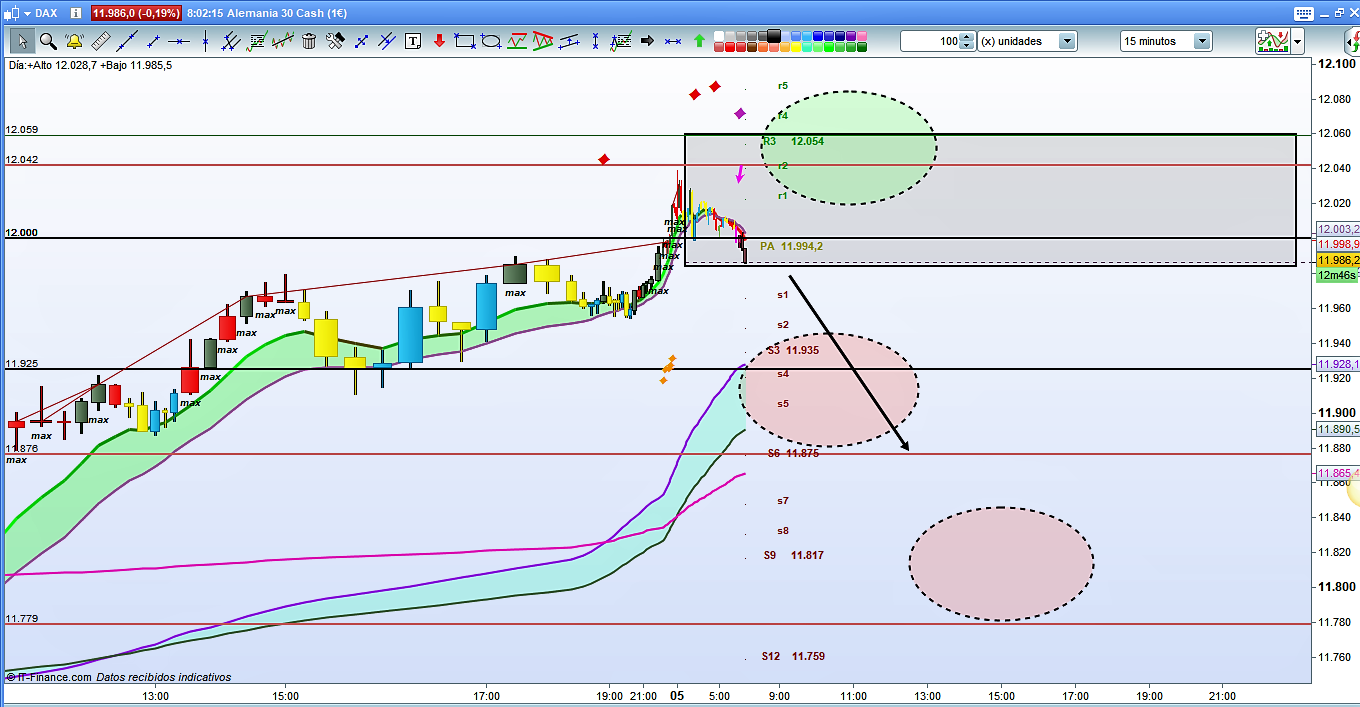Choose the rectangle drawing tool
Image resolution: width=1360 pixels, height=707 pixels.
[x=464, y=41]
